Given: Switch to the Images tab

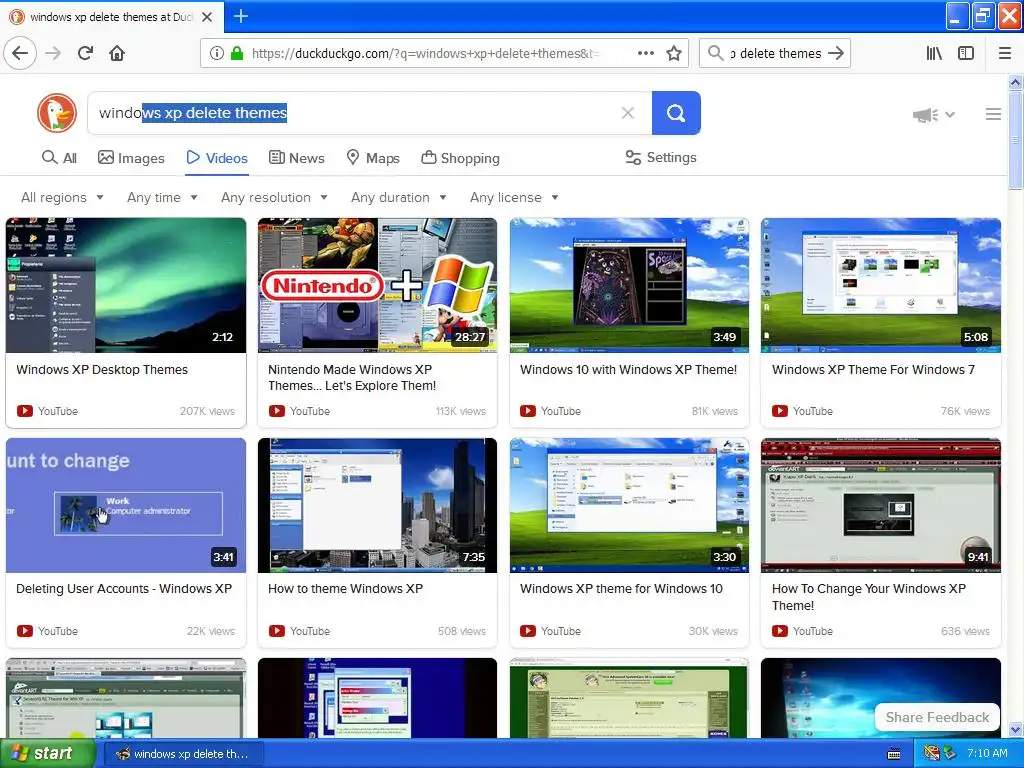Looking at the screenshot, I should tap(131, 158).
